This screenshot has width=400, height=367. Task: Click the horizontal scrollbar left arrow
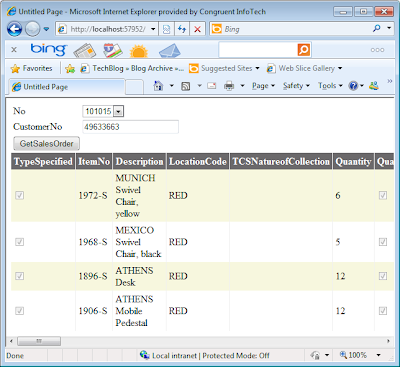(11, 341)
